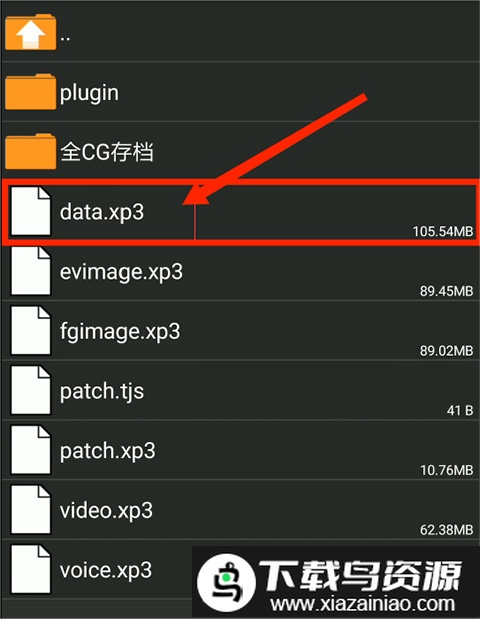Select the fgimage.xp3 file icon
The width and height of the screenshot is (480, 619).
click(x=31, y=330)
